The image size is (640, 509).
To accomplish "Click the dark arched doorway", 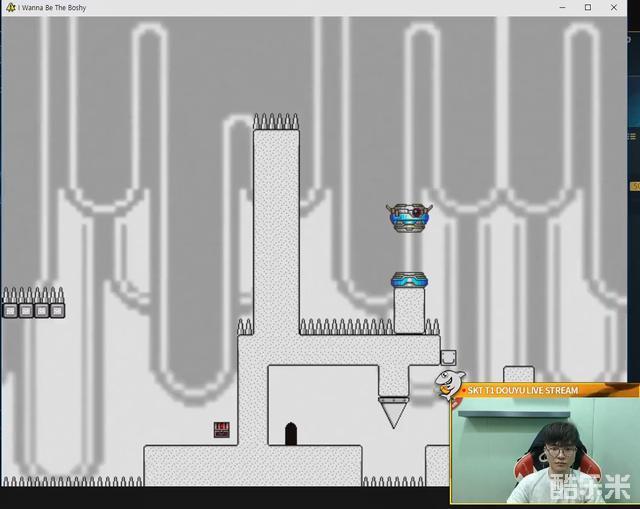I will coord(291,433).
